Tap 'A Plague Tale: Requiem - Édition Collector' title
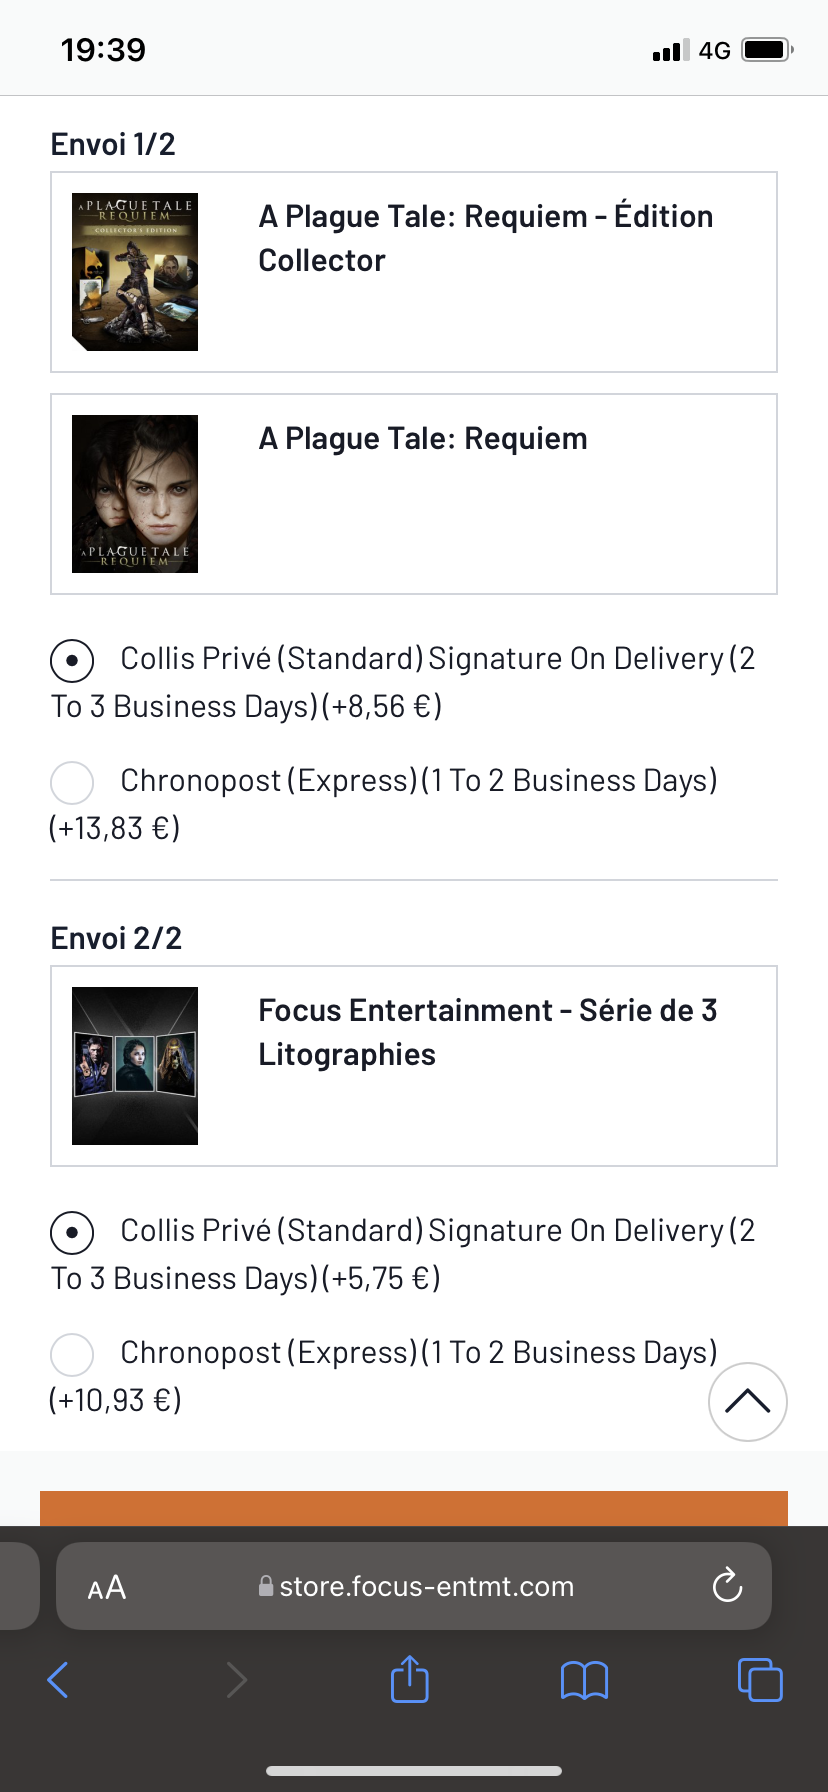 pyautogui.click(x=485, y=238)
